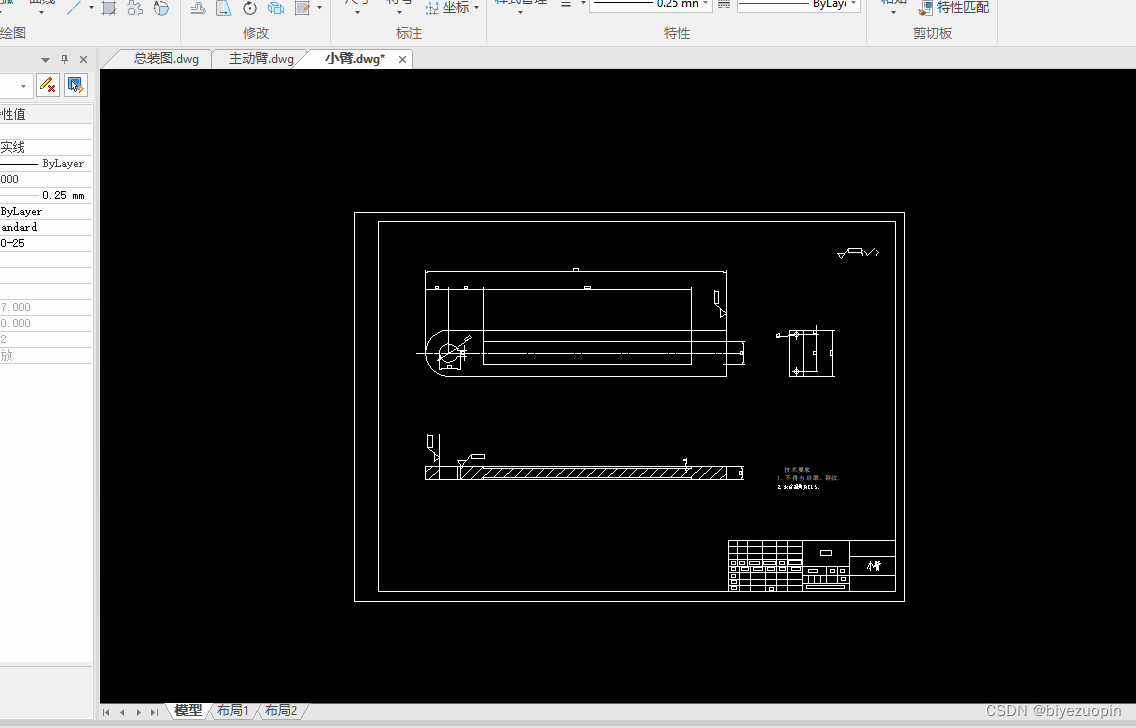Click the mirror tool icon

click(x=224, y=8)
